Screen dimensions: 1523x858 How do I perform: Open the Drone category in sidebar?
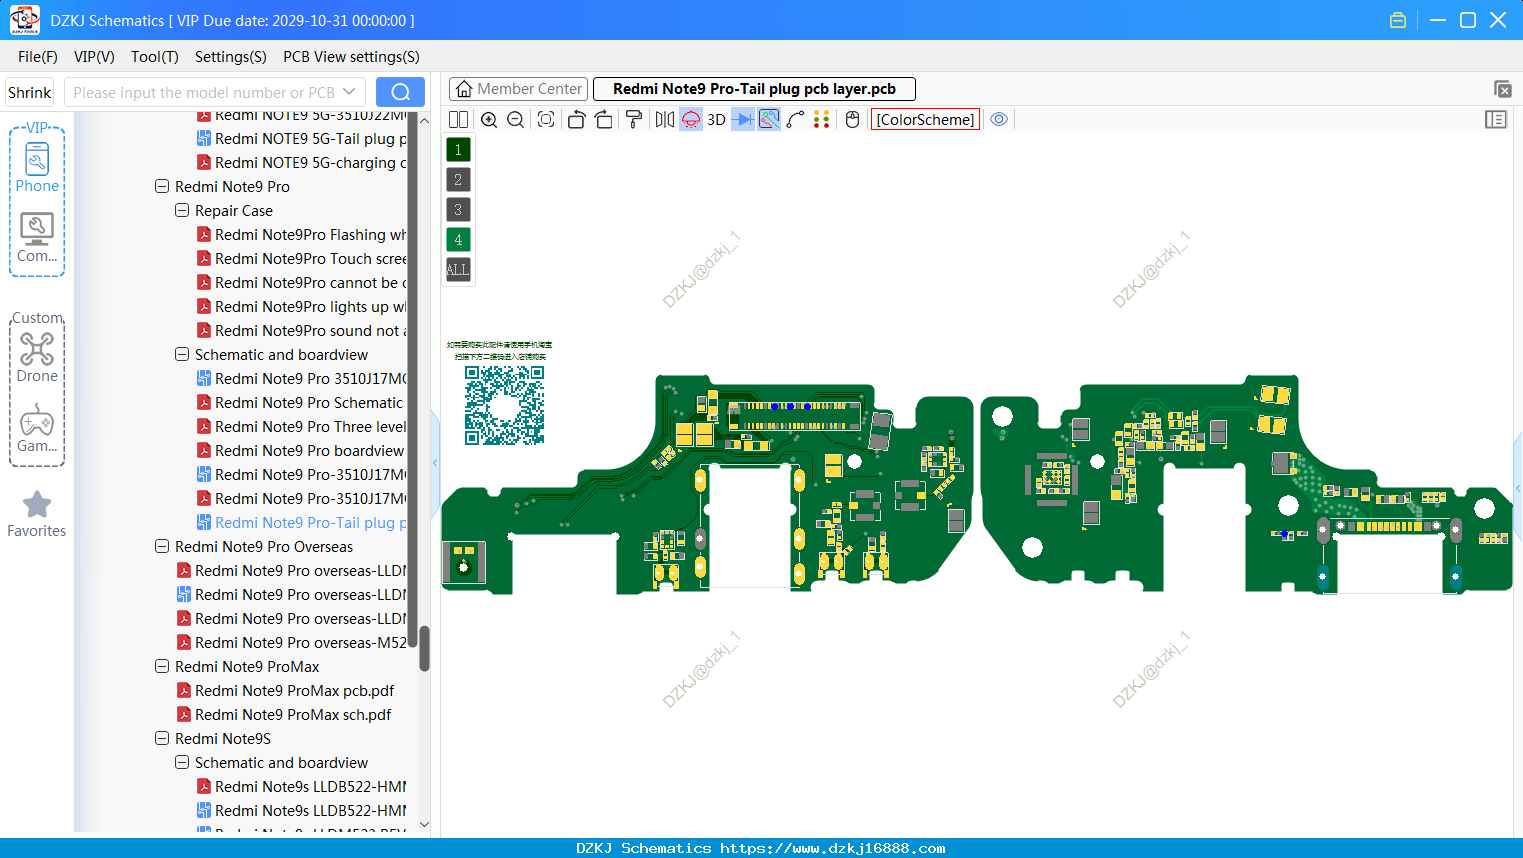click(x=37, y=357)
